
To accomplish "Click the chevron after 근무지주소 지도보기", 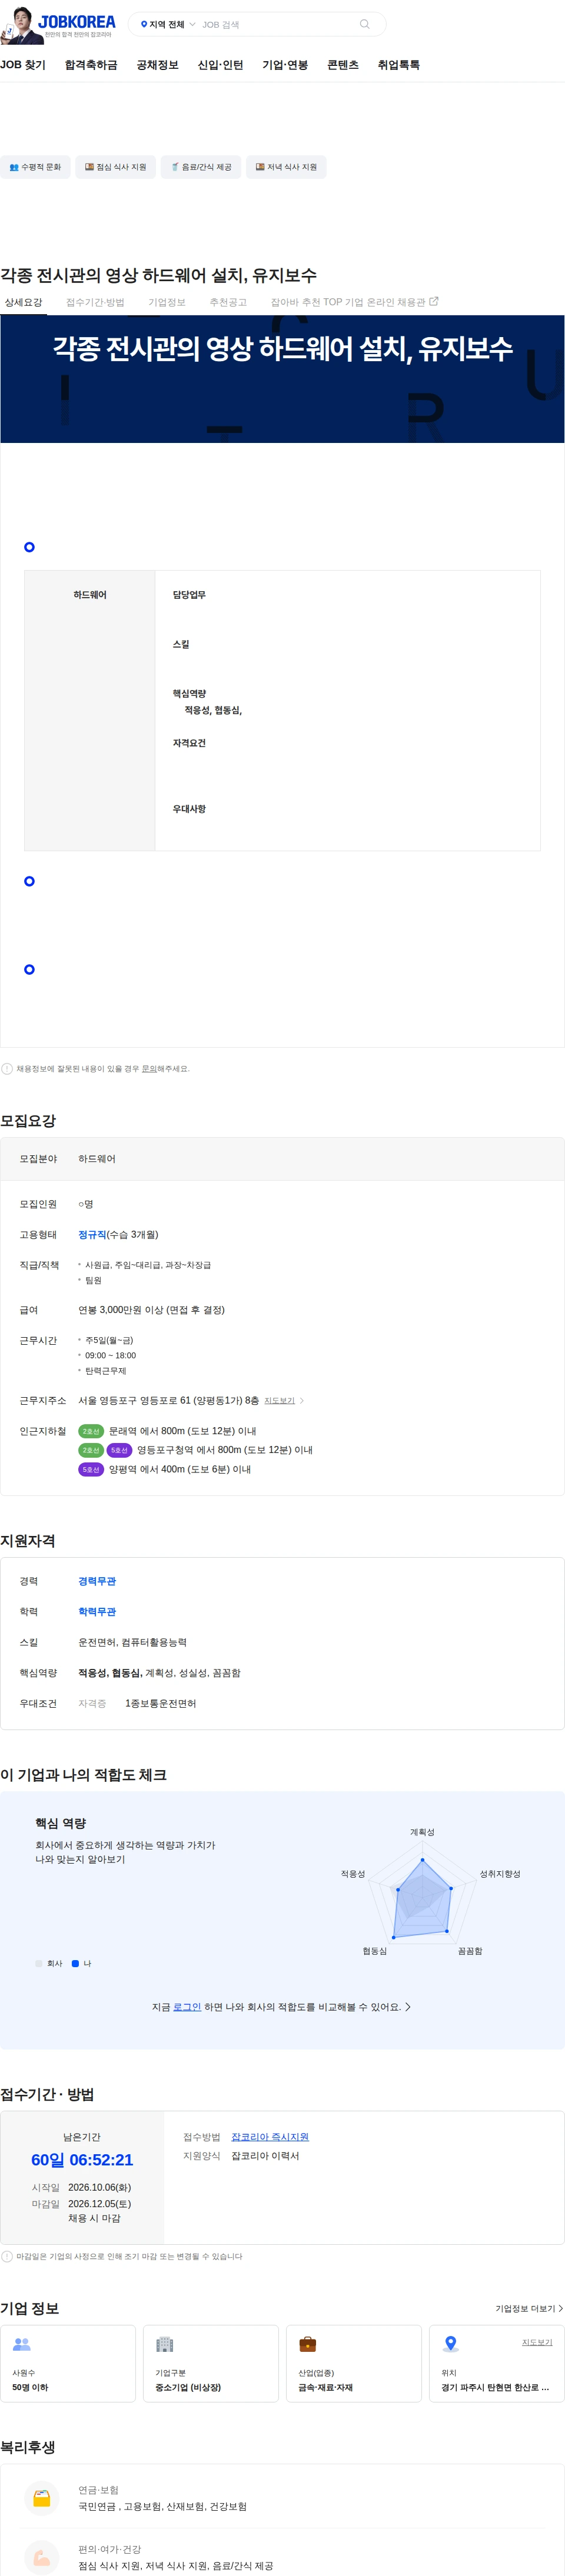I will pos(302,1401).
